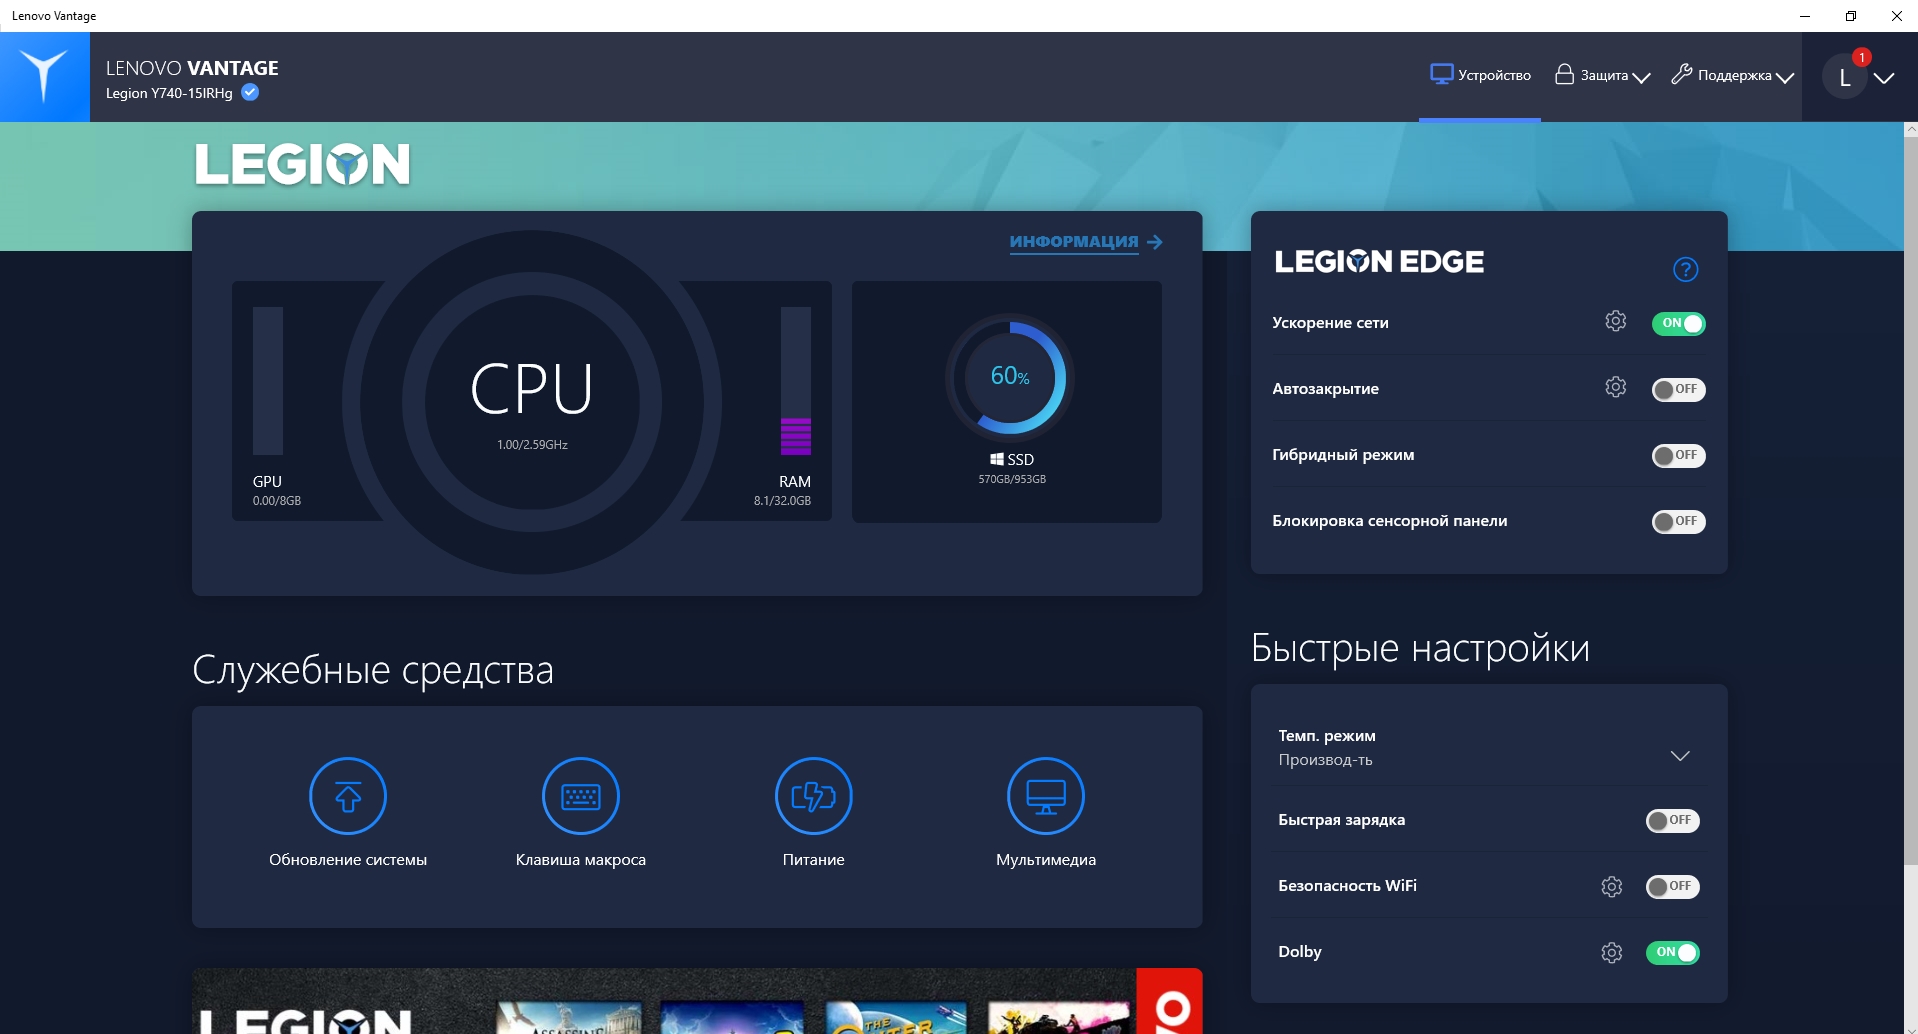This screenshot has width=1918, height=1034.
Task: Restore down the Lenovo Vantage window
Action: click(1851, 16)
